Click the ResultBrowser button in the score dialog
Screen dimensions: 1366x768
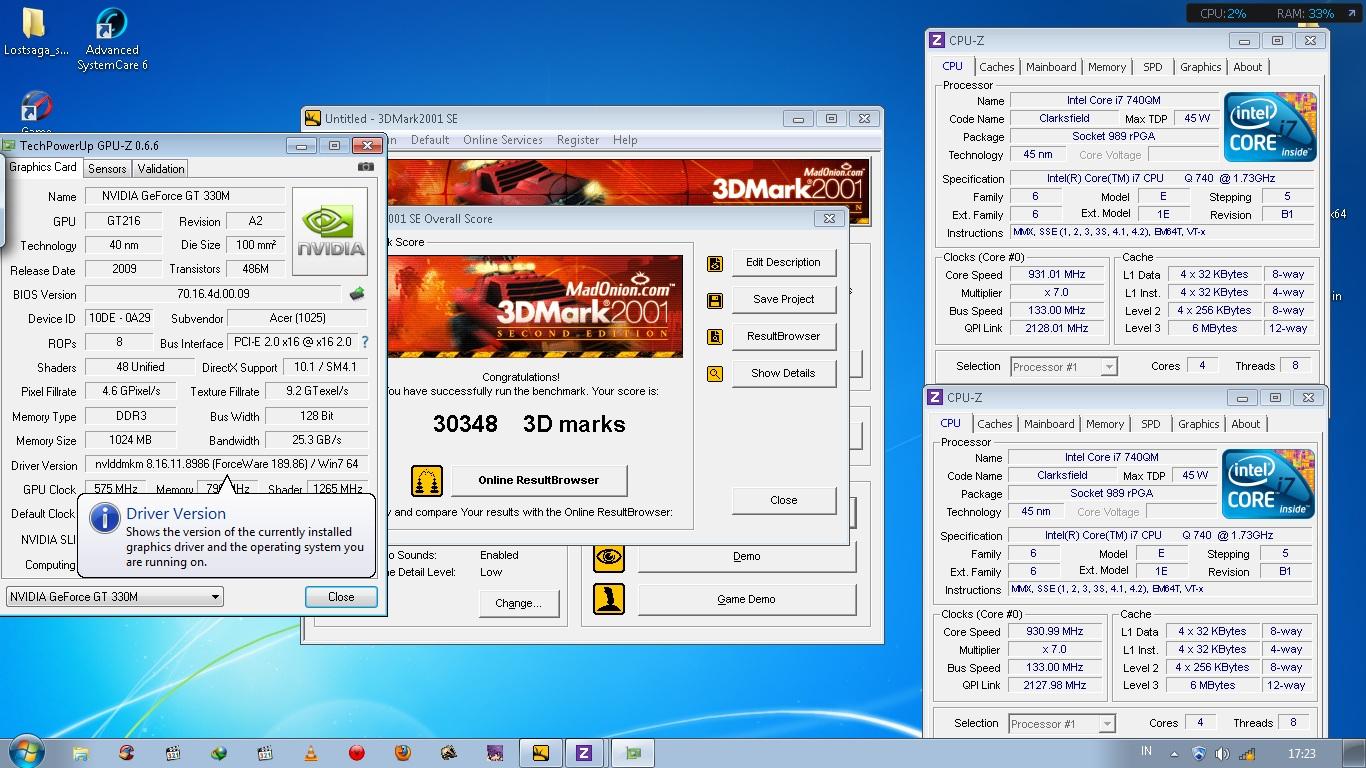click(x=783, y=336)
